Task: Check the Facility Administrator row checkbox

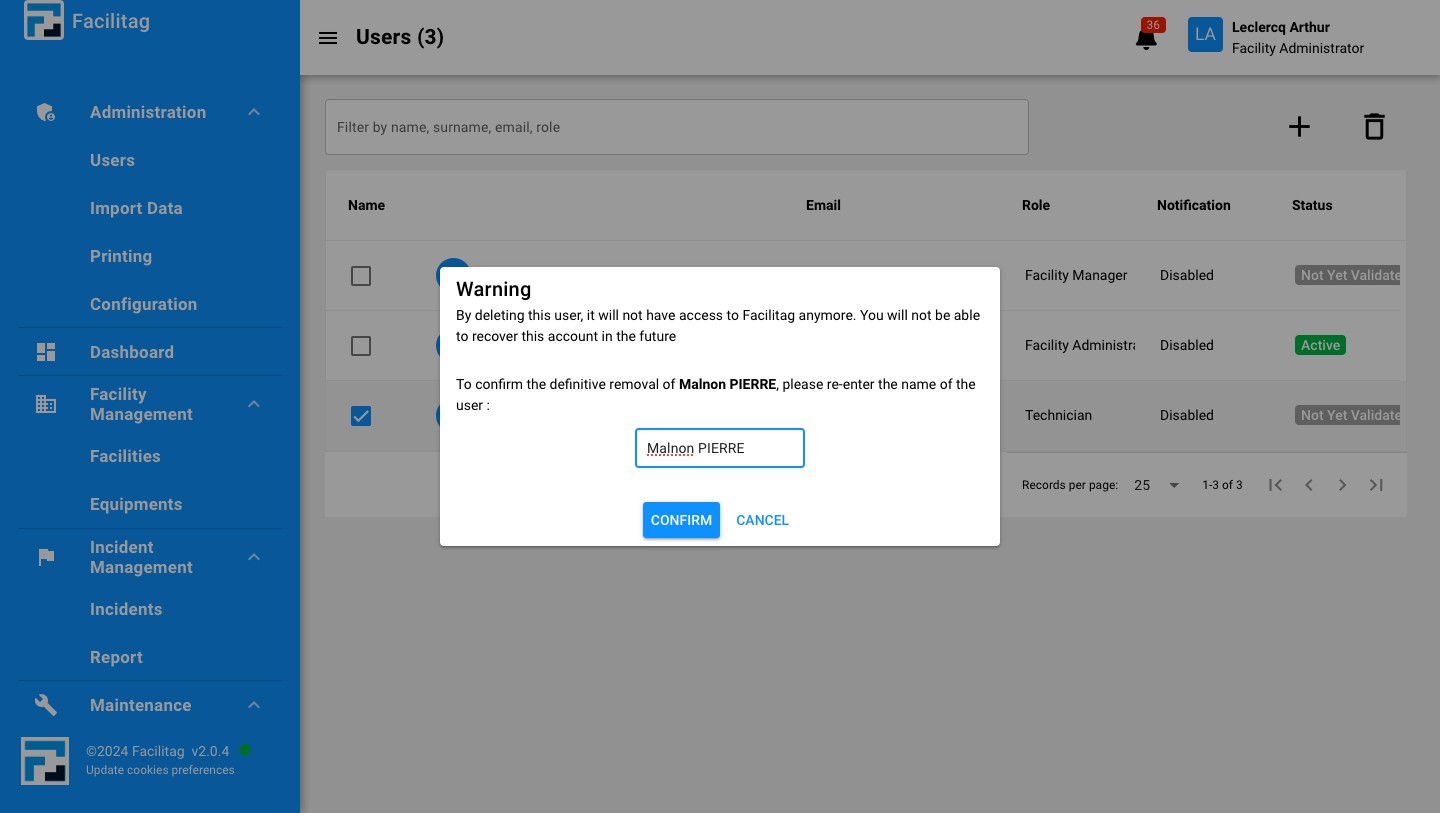Action: 361,346
